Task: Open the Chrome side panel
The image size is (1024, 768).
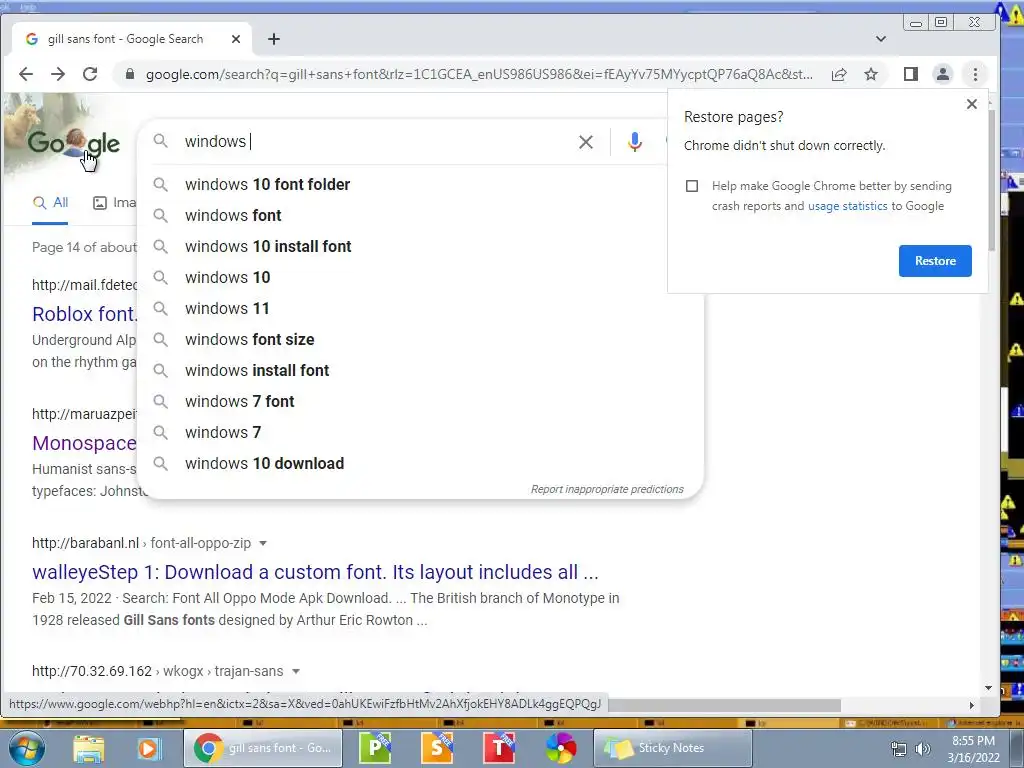Action: click(x=910, y=74)
